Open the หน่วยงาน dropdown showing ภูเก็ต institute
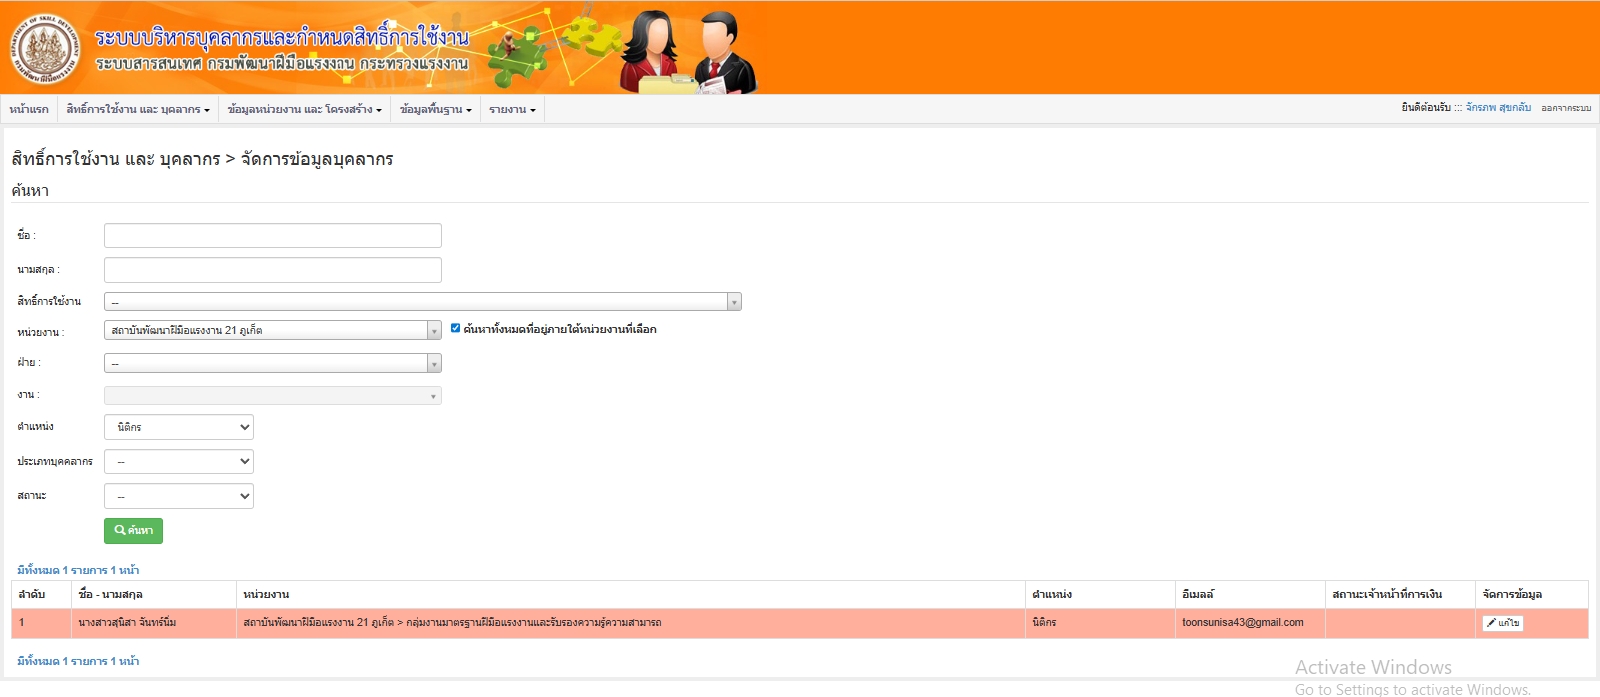Image resolution: width=1600 pixels, height=697 pixels. click(272, 330)
